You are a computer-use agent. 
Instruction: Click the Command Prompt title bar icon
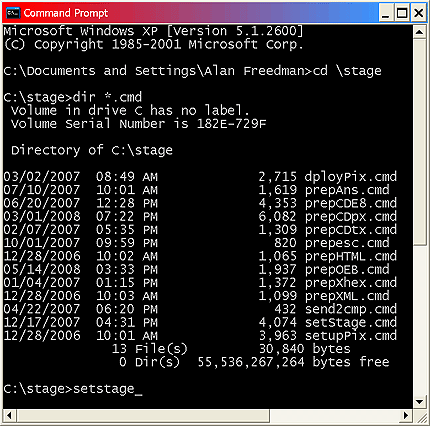(13, 13)
